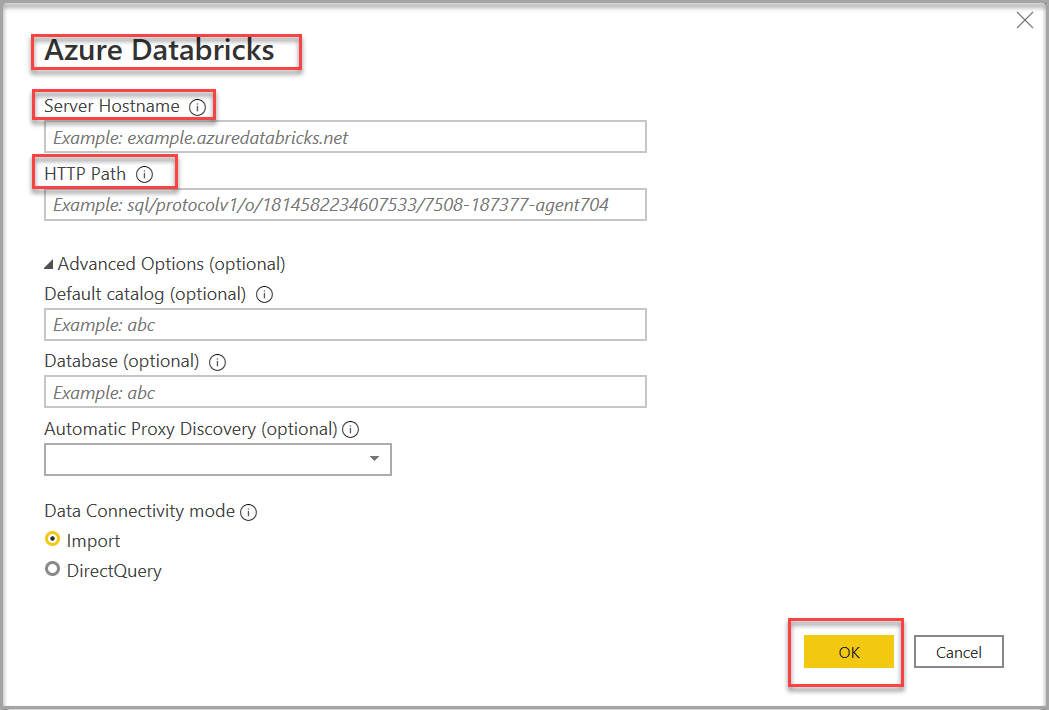Click the Automatic Proxy Discovery (optional) label
Viewport: 1049px width, 710px height.
[191, 429]
